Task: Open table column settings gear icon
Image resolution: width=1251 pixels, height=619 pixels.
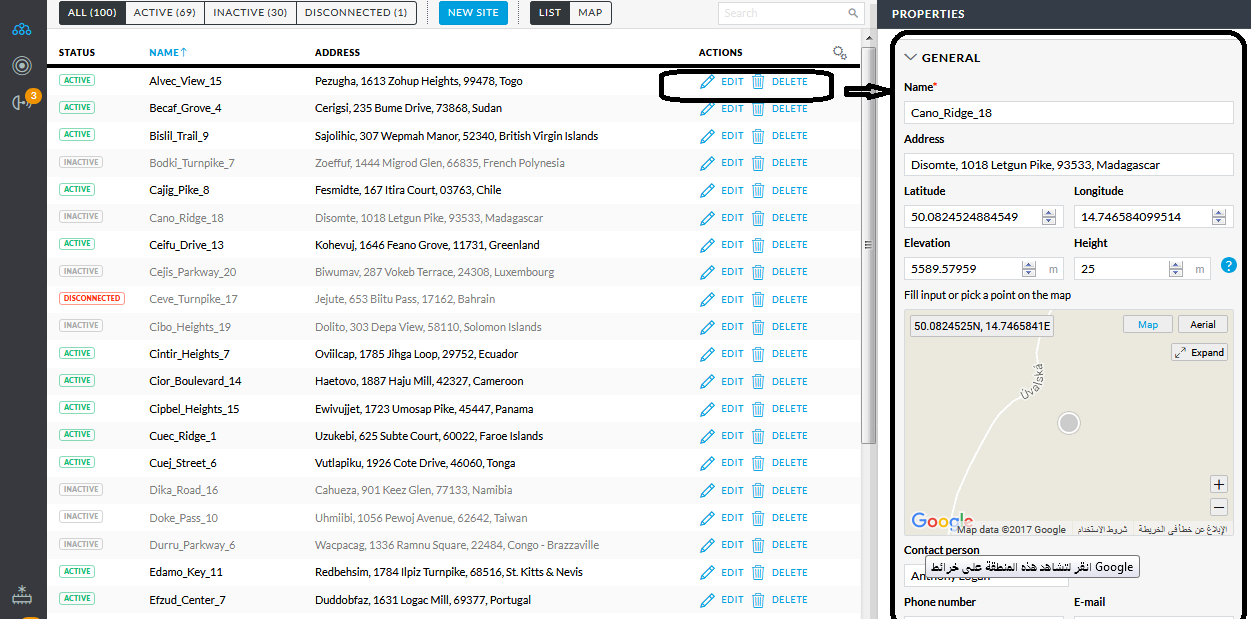Action: (x=839, y=53)
